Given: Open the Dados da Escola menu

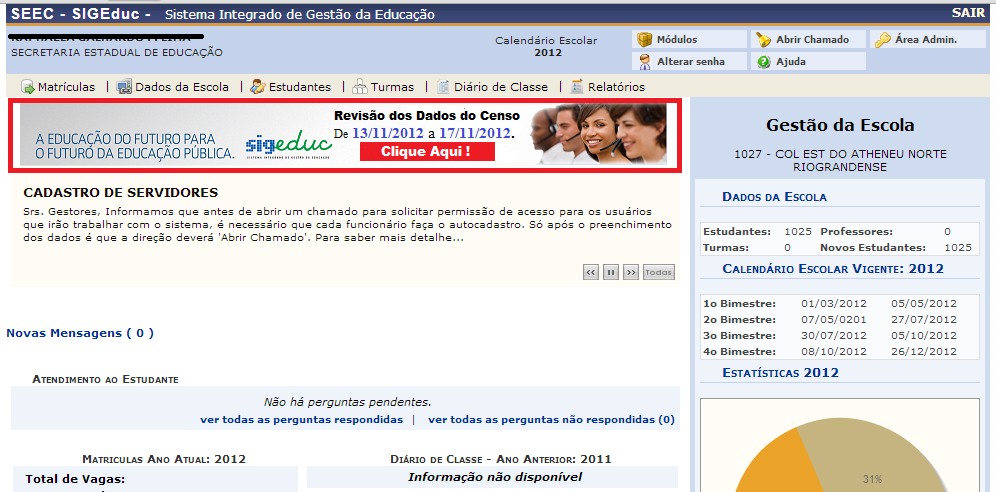Looking at the screenshot, I should [182, 87].
